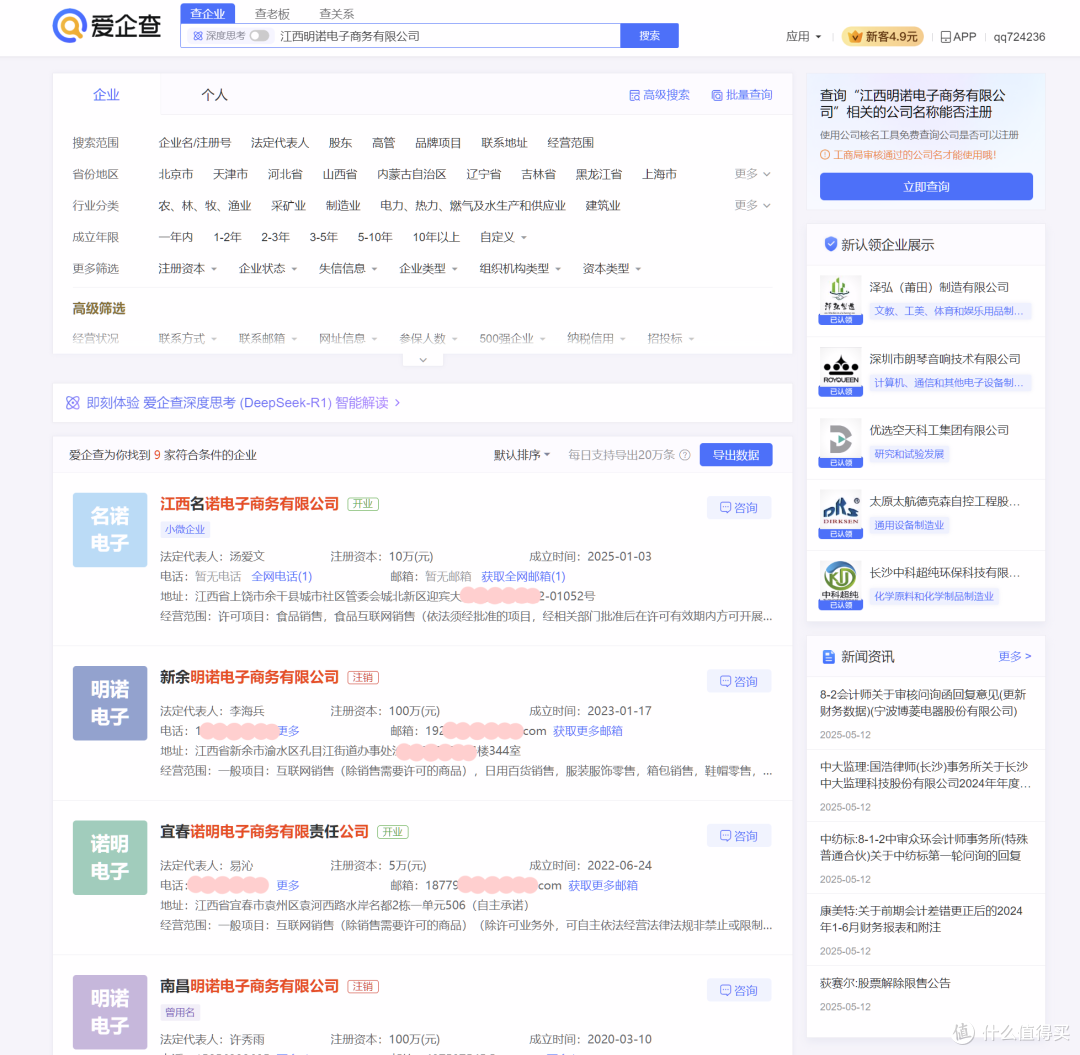The height and width of the screenshot is (1055, 1080).
Task: Open 高级搜索
Action: [x=659, y=95]
